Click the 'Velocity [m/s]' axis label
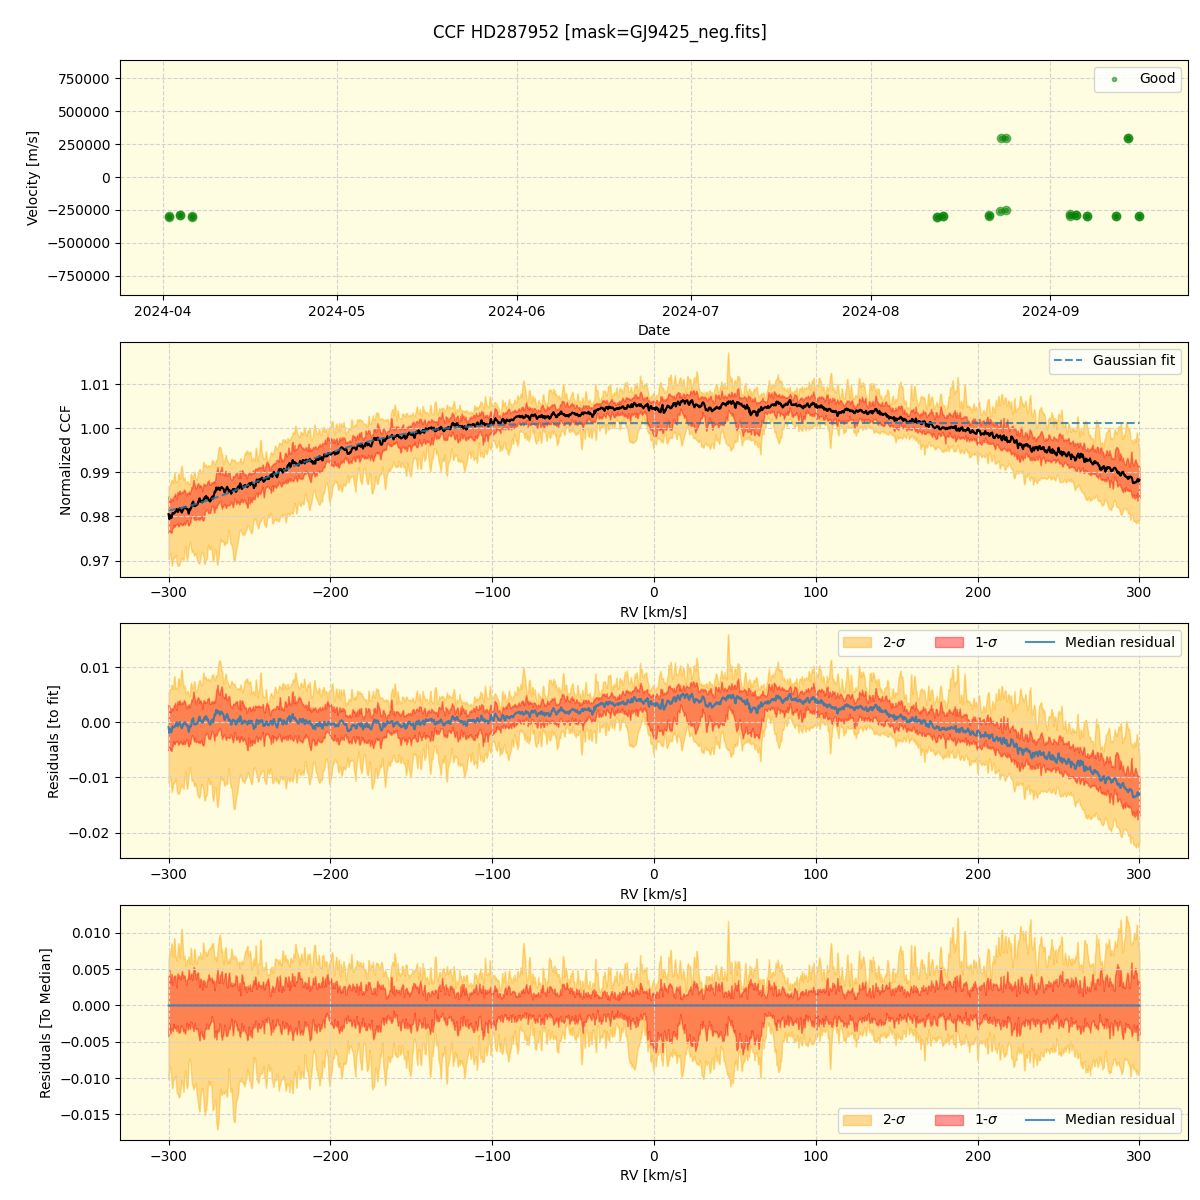 click(x=33, y=178)
